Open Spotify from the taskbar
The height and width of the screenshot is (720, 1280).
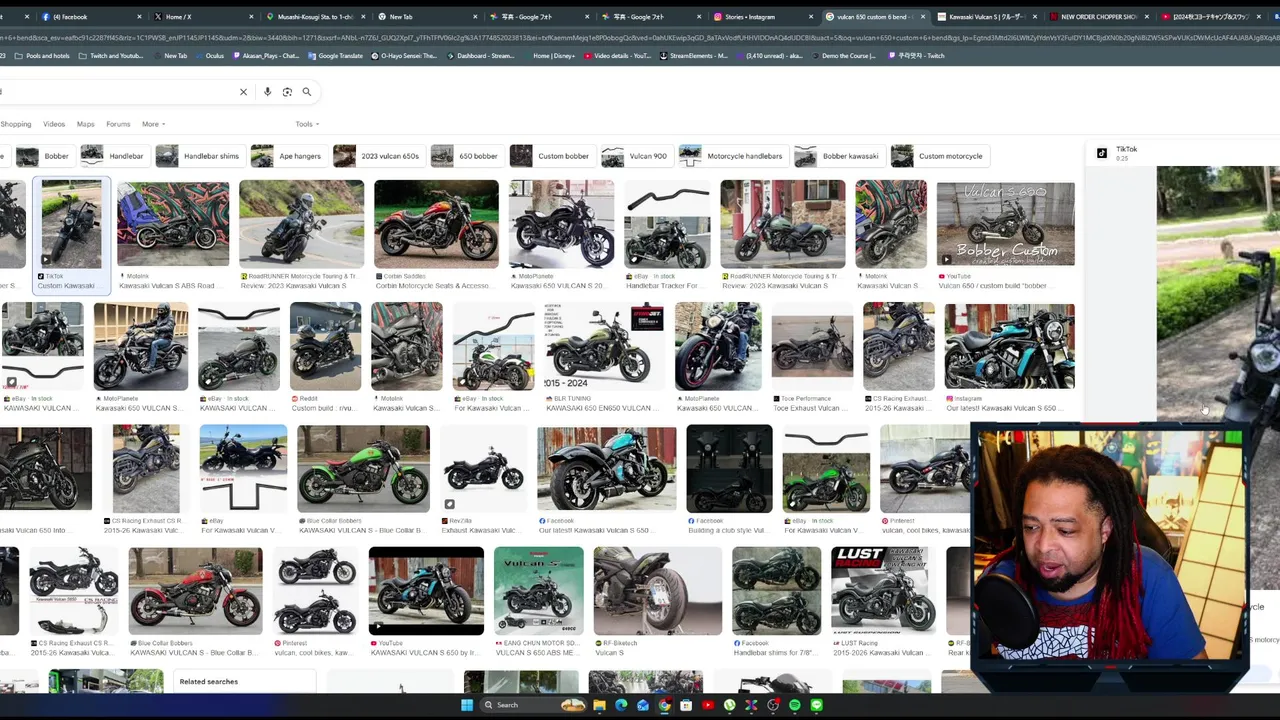tap(795, 705)
